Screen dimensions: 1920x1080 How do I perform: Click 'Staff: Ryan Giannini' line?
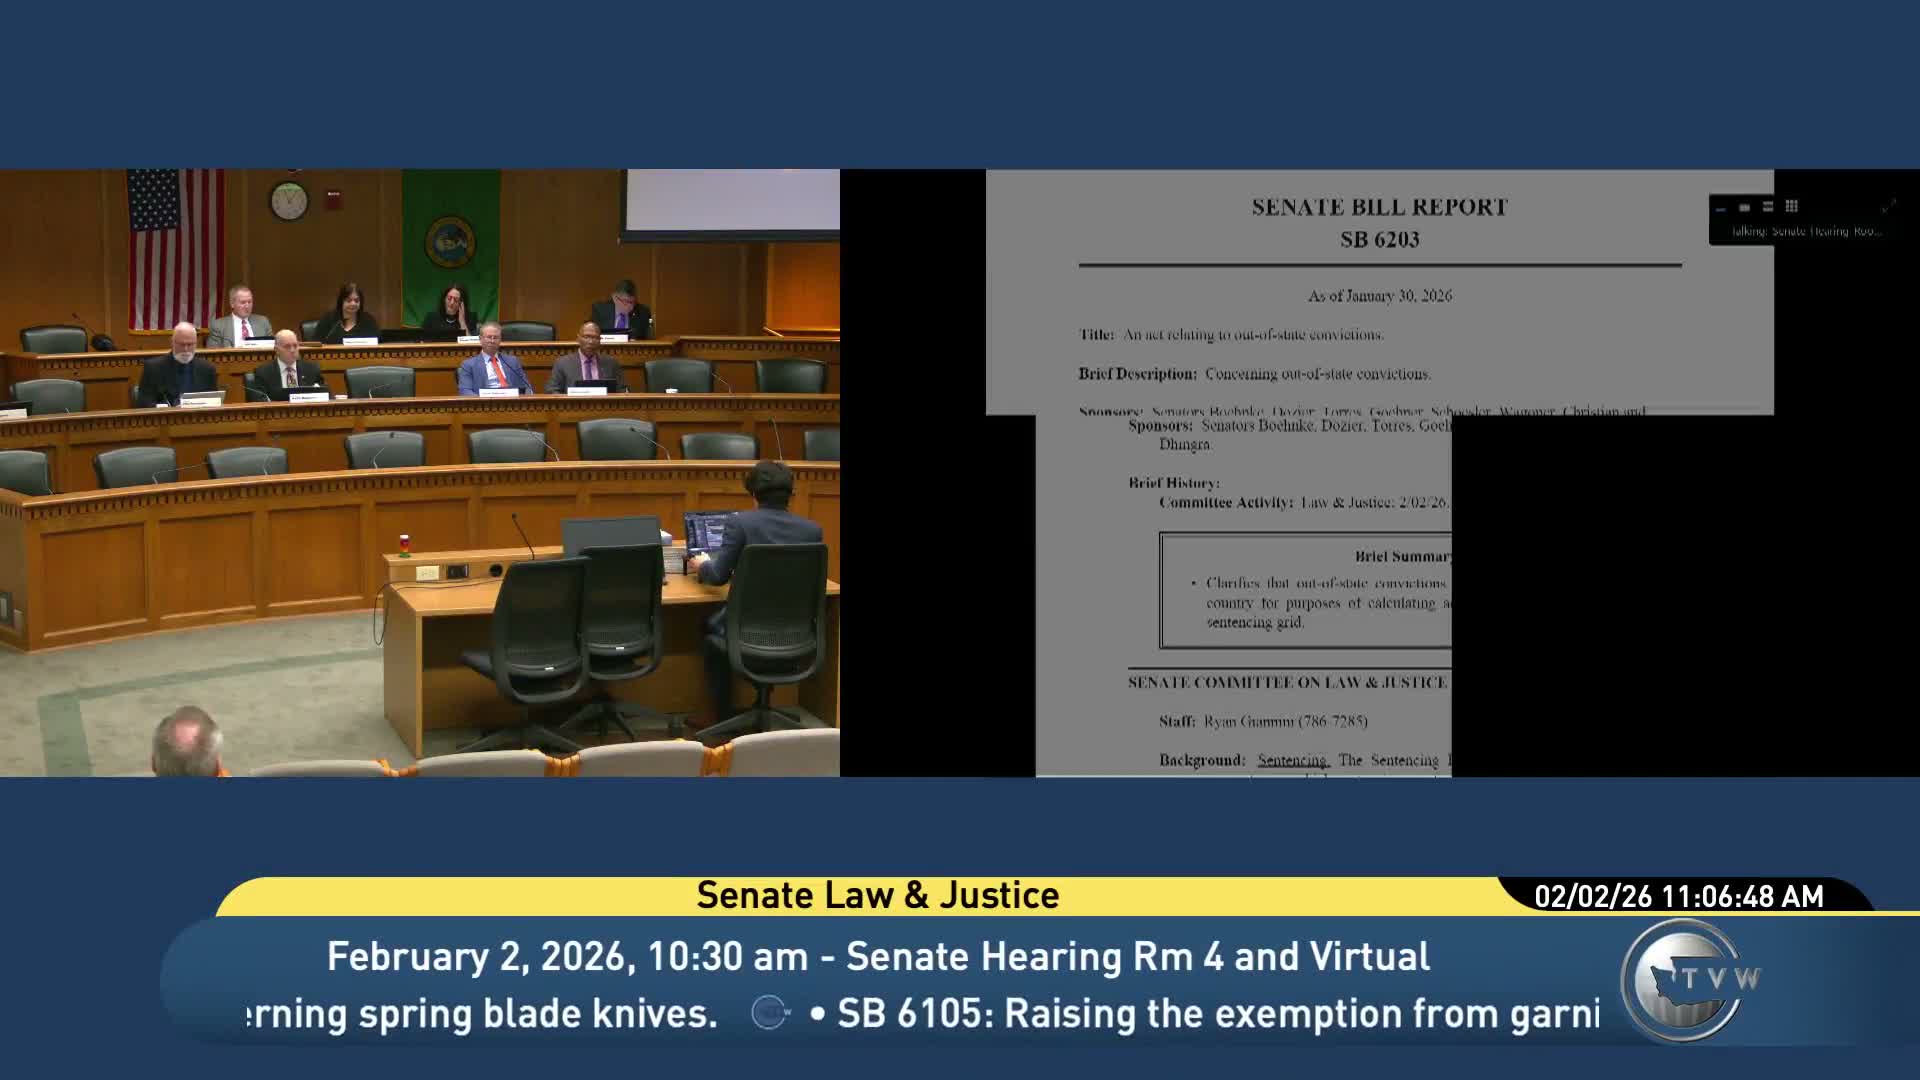pos(1262,721)
